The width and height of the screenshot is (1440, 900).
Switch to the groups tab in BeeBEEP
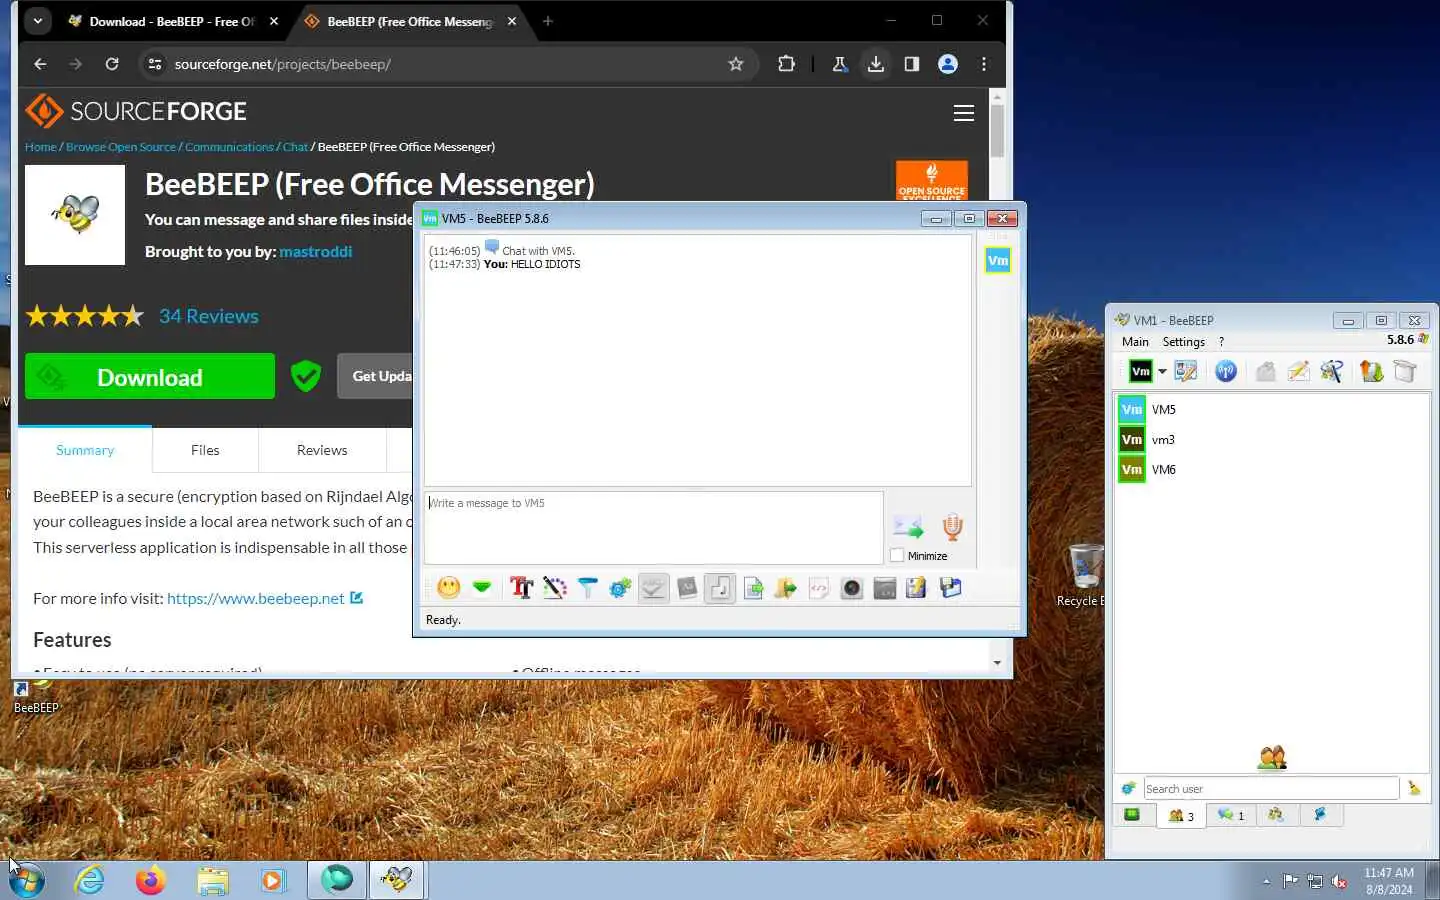coord(1276,815)
